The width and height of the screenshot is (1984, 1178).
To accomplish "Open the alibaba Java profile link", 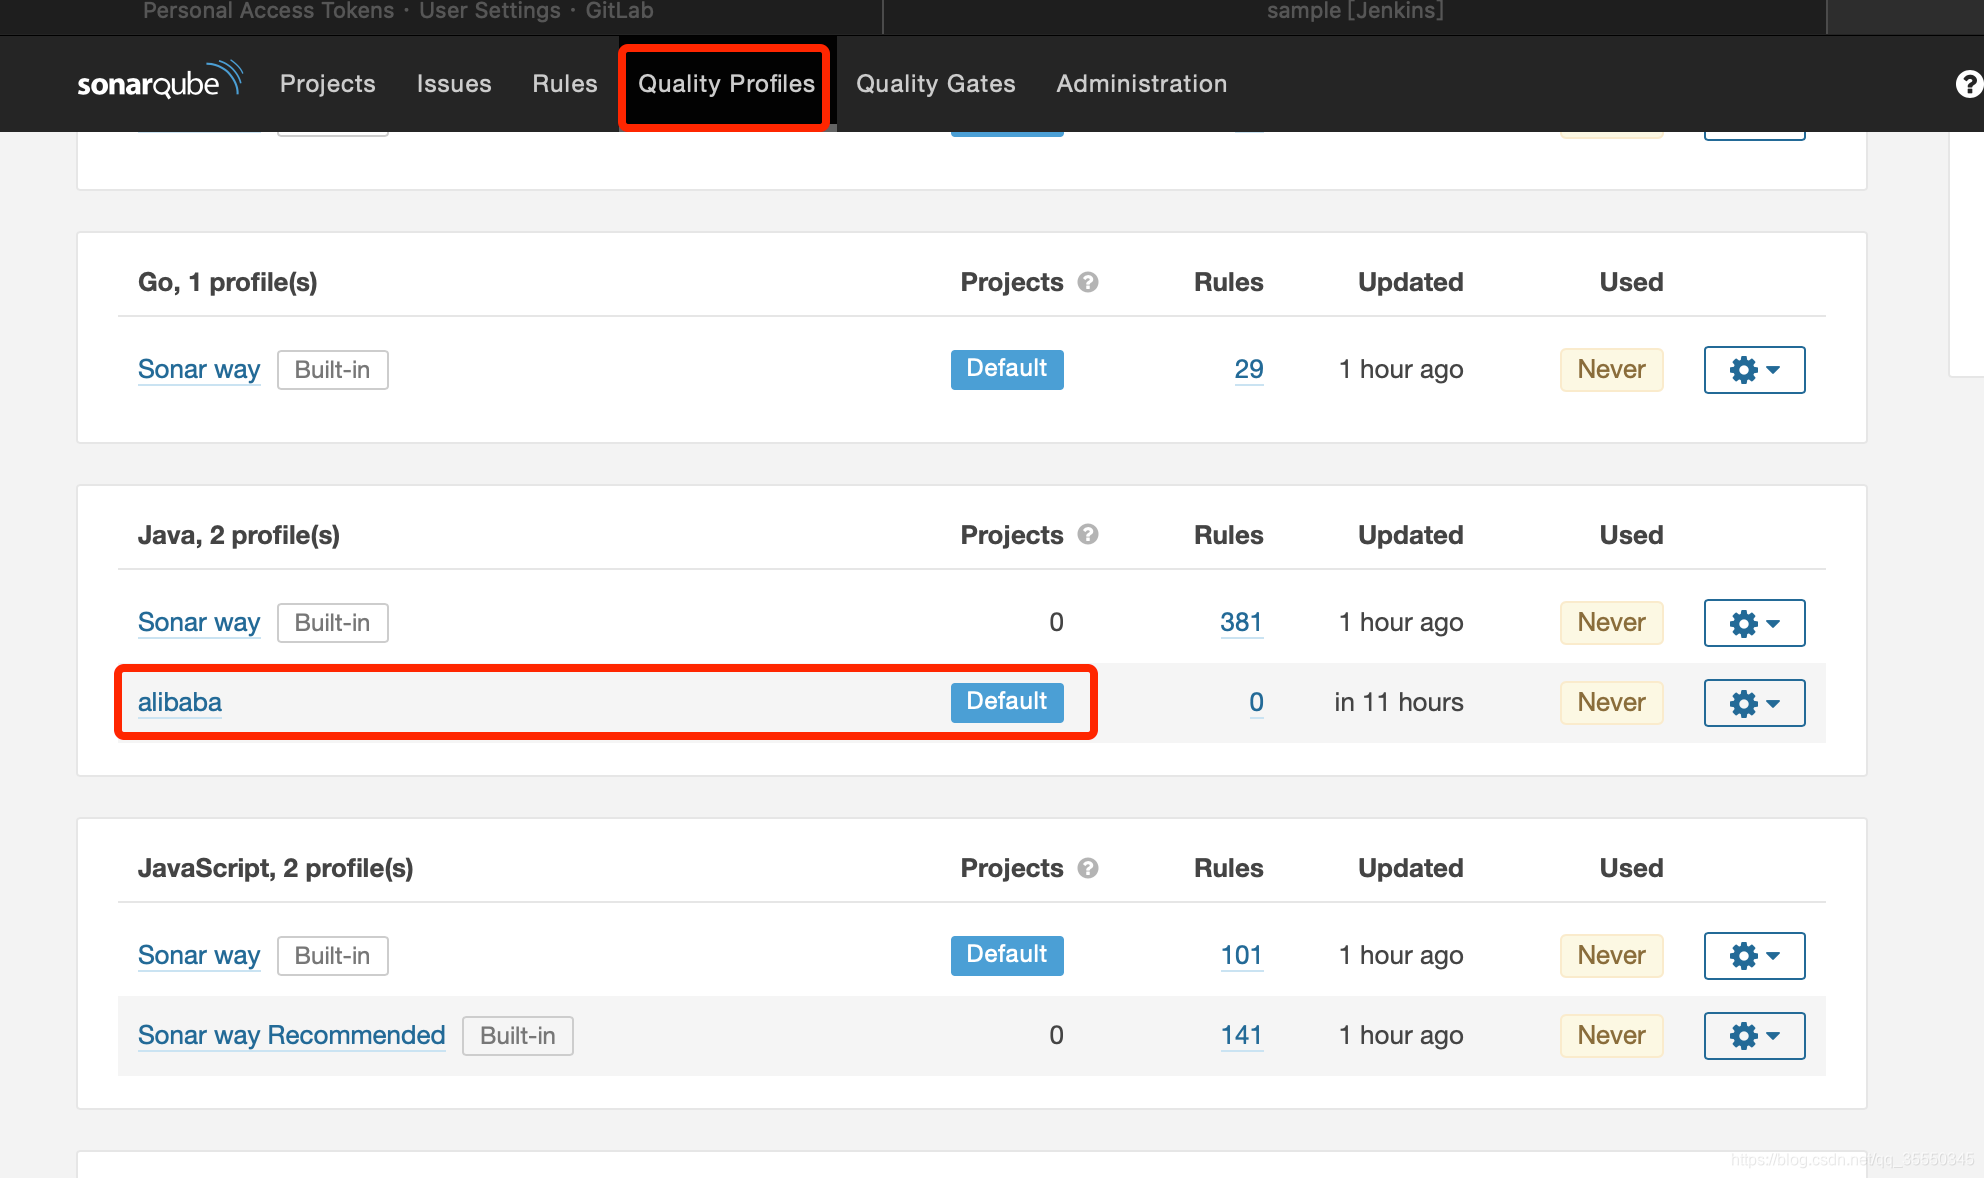I will pos(180,703).
